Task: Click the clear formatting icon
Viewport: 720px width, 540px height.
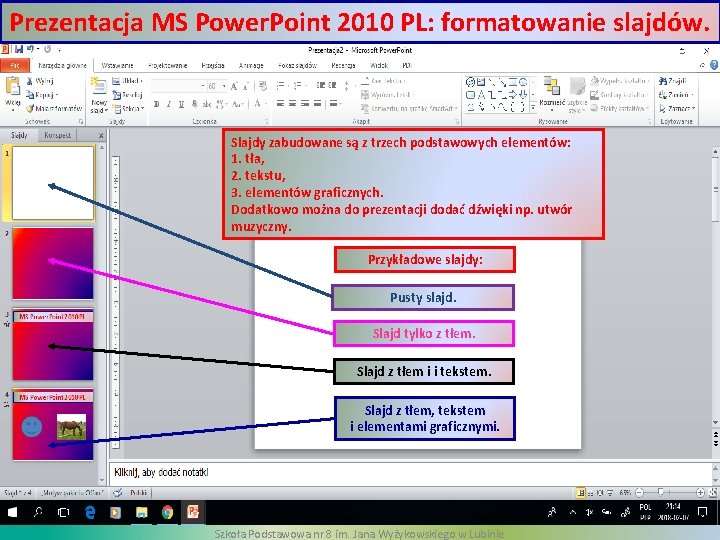Action: pos(263,86)
